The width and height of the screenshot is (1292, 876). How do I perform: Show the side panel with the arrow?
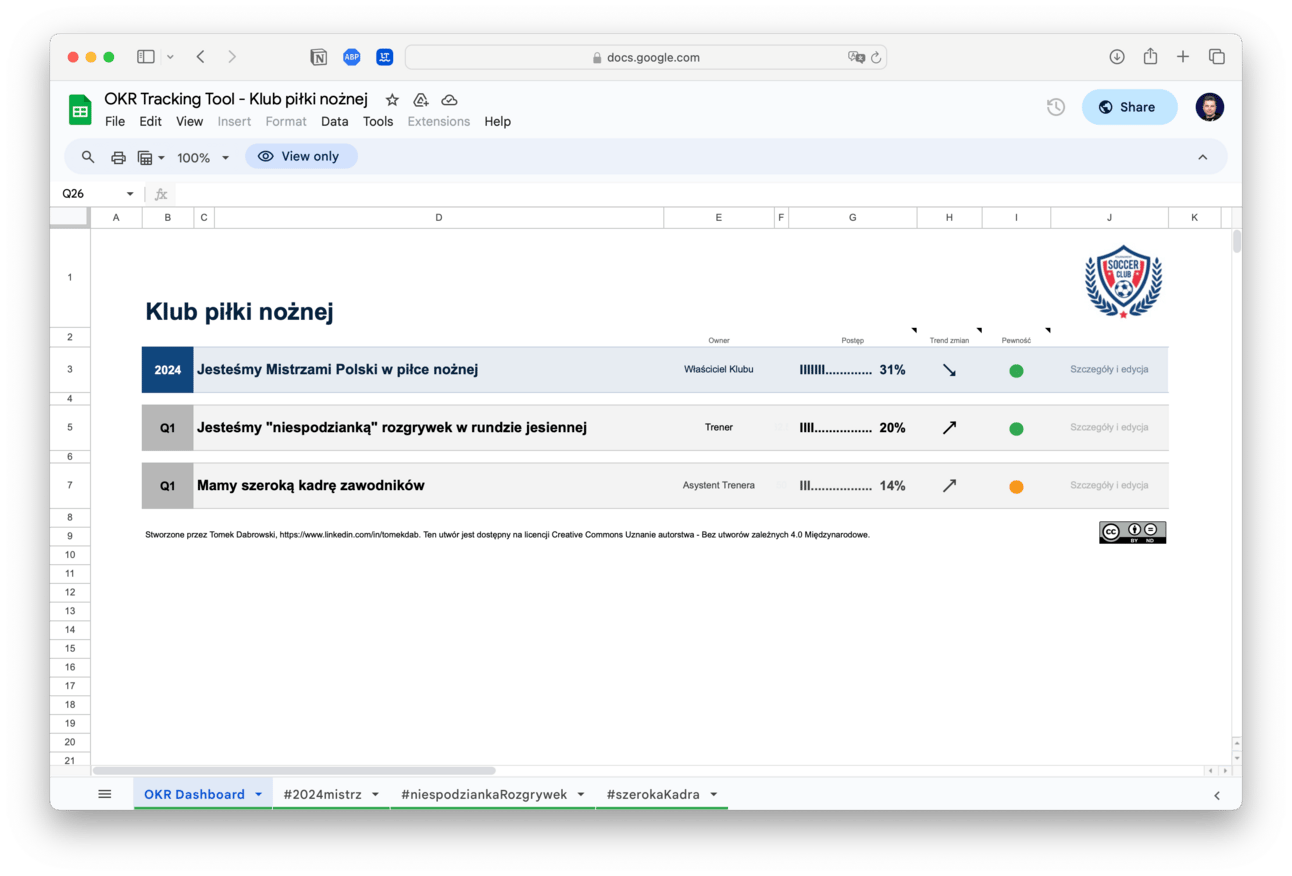pyautogui.click(x=1217, y=795)
